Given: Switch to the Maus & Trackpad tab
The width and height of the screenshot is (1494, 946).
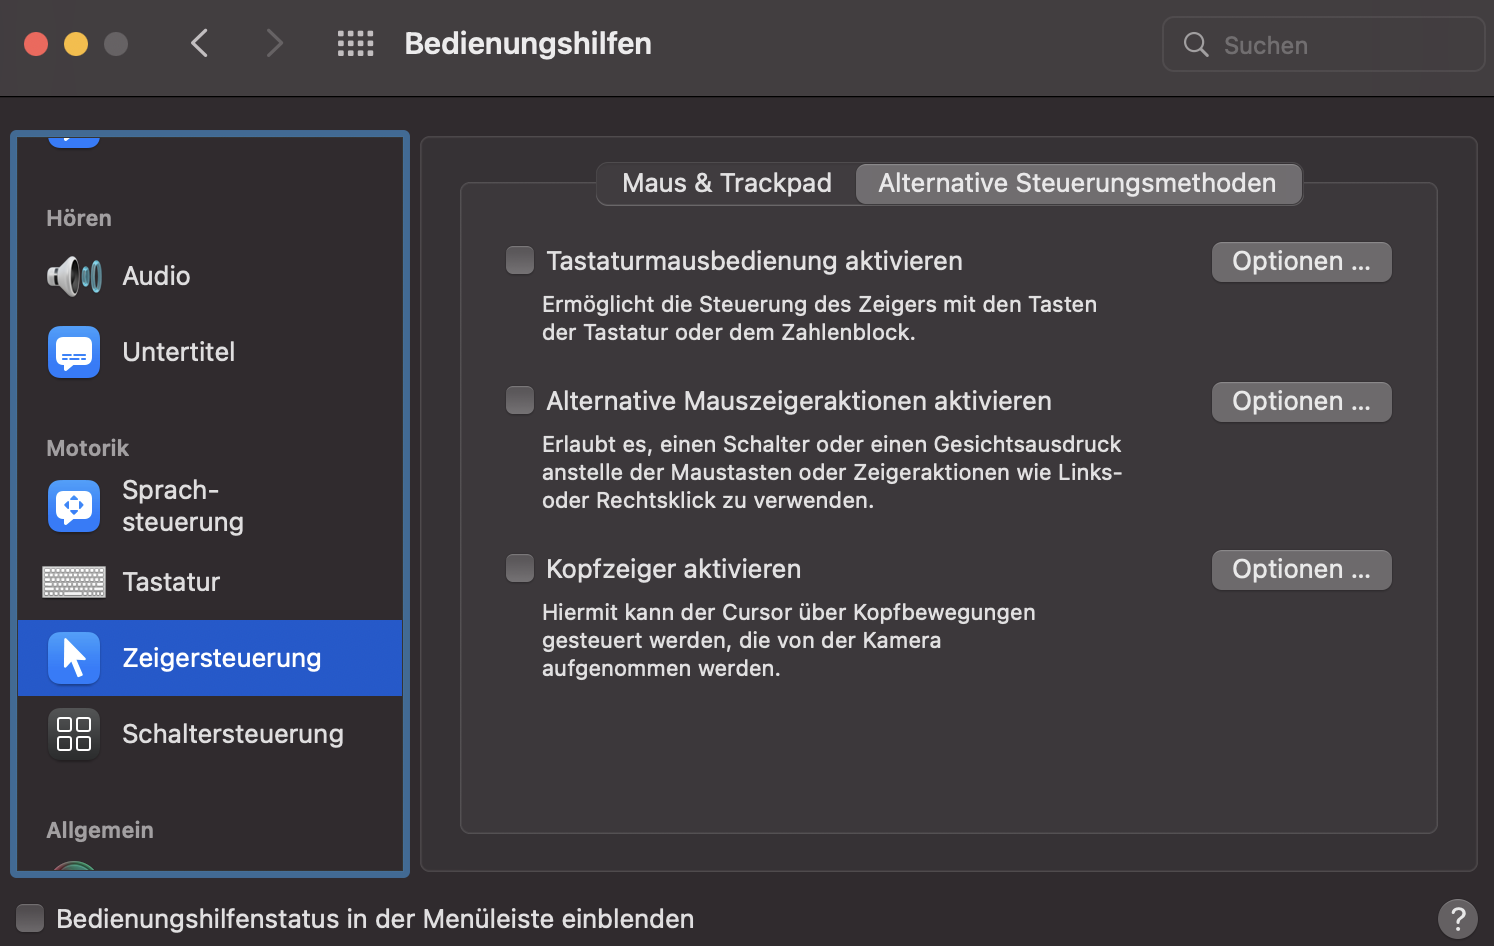Looking at the screenshot, I should pyautogui.click(x=727, y=184).
